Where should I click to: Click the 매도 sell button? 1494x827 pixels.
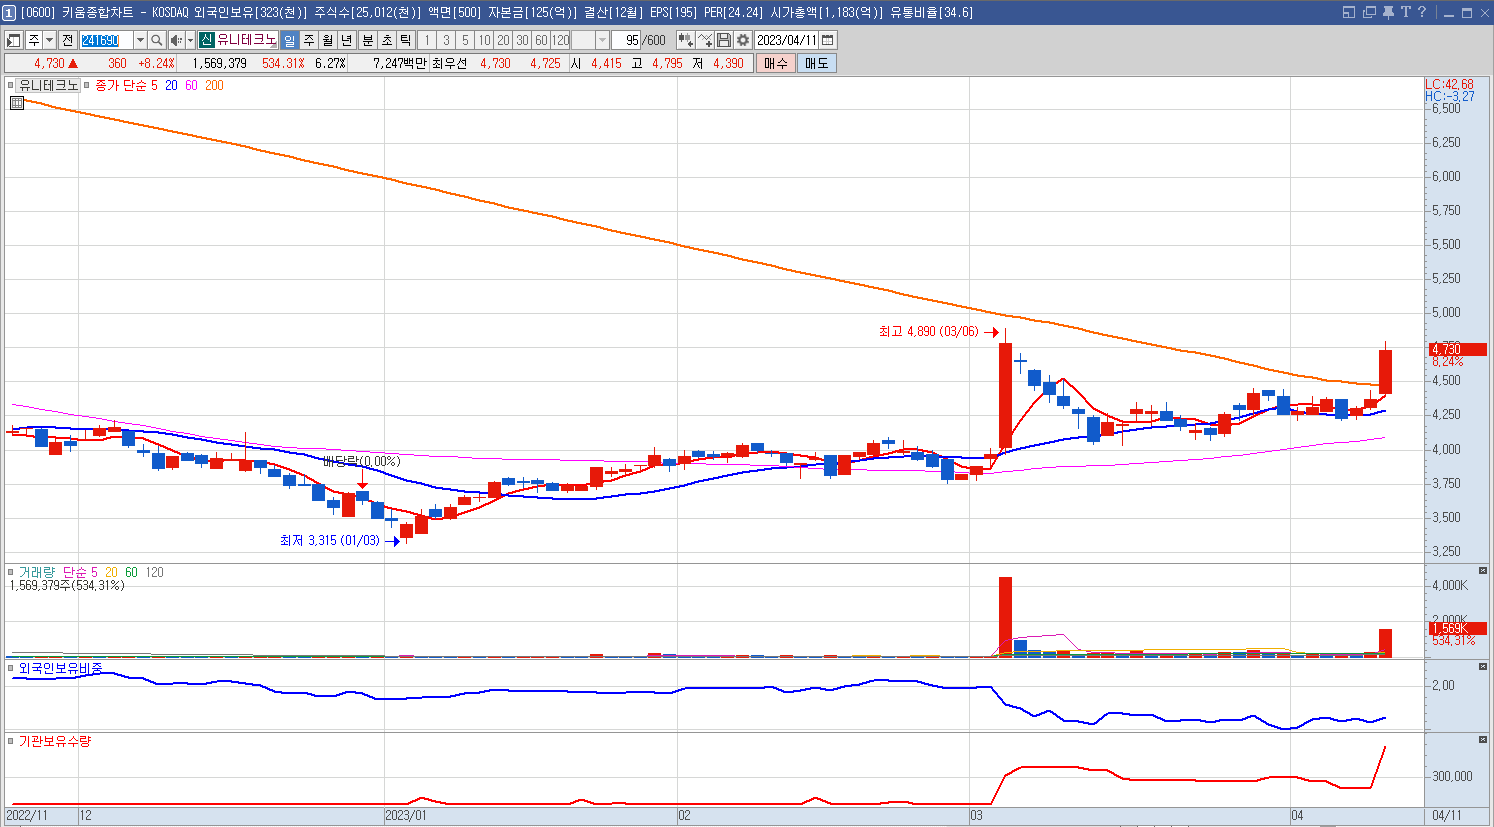click(816, 63)
